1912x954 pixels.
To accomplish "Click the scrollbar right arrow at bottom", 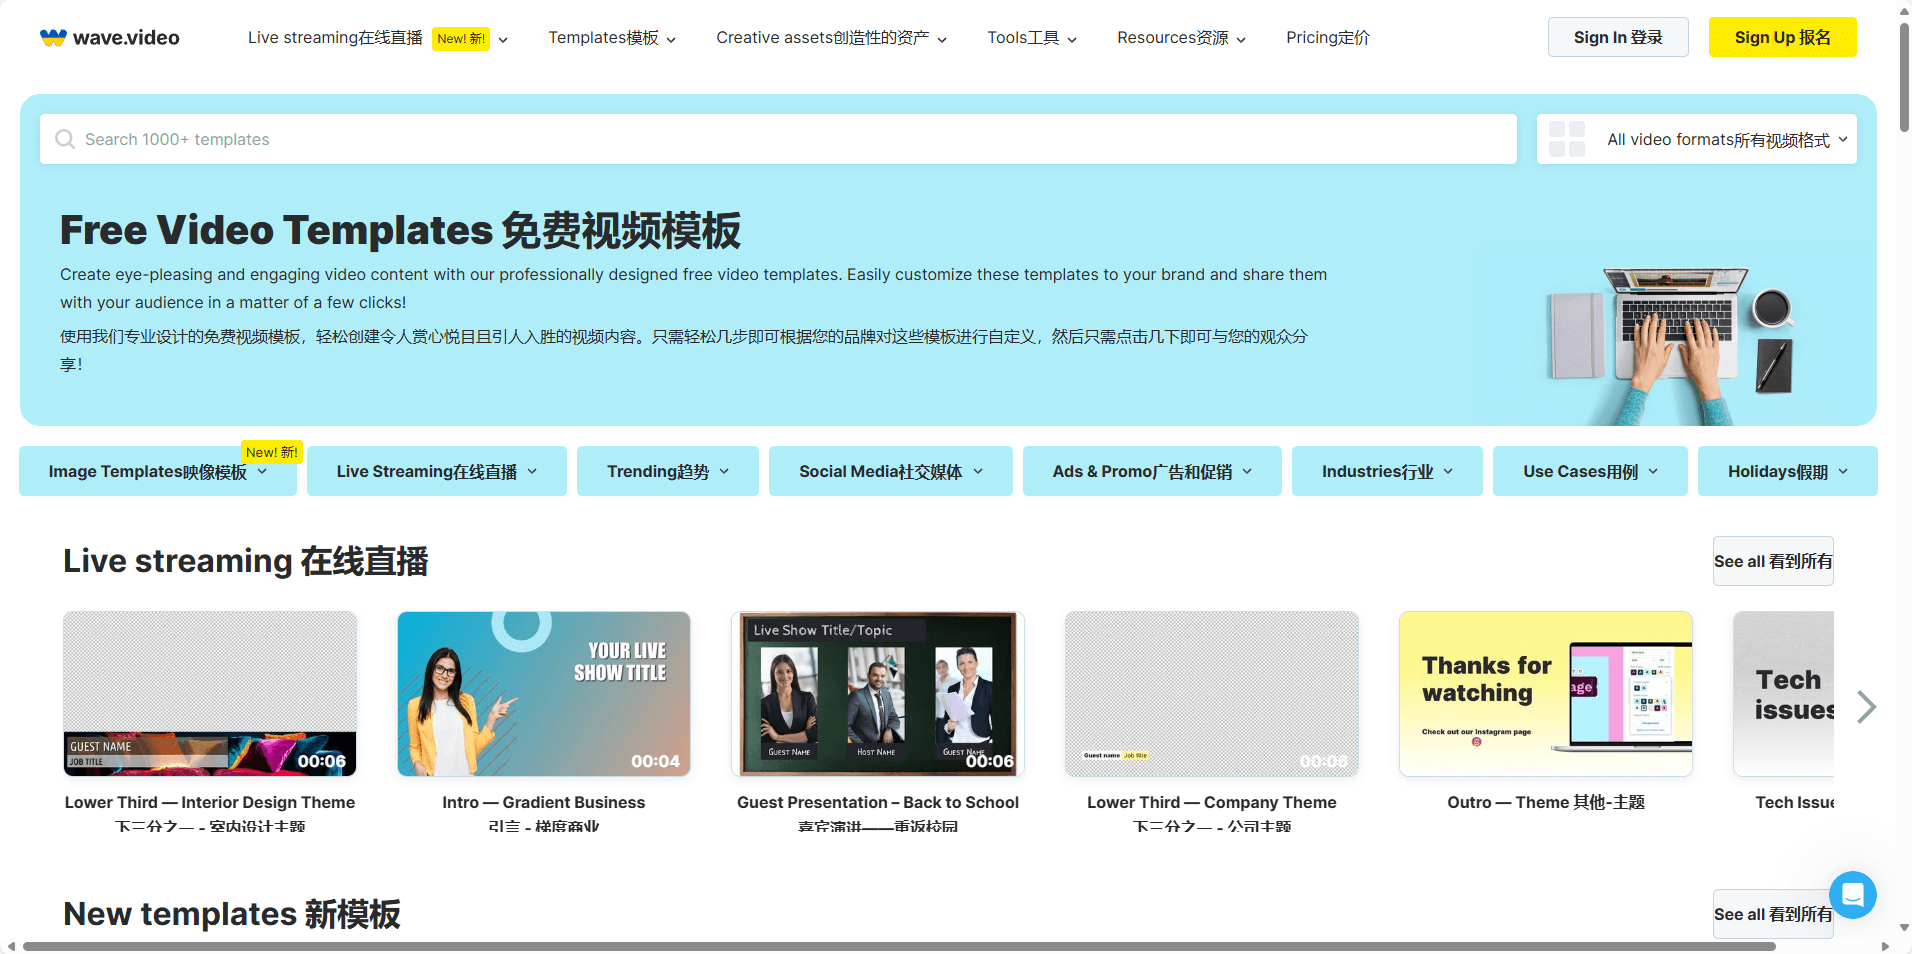I will [1885, 946].
